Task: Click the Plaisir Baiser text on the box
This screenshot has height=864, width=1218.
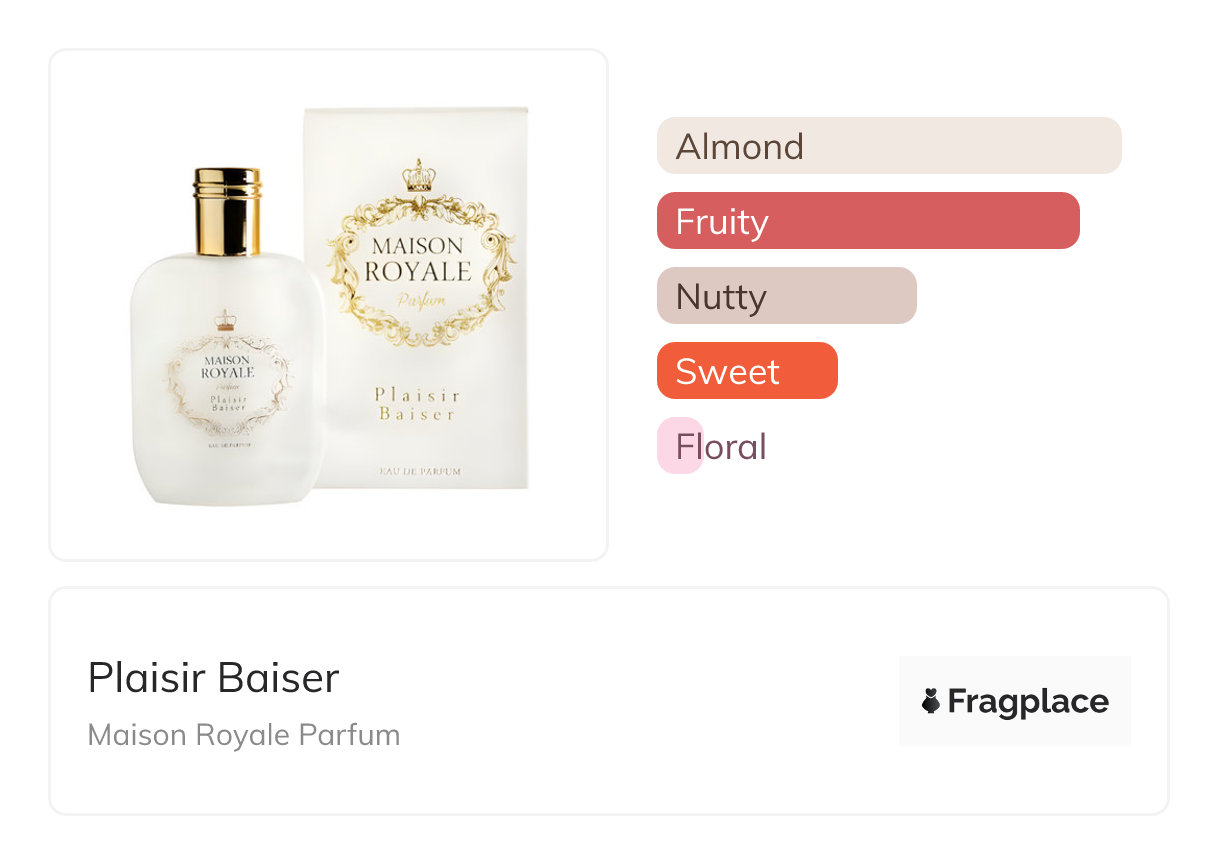Action: click(417, 404)
